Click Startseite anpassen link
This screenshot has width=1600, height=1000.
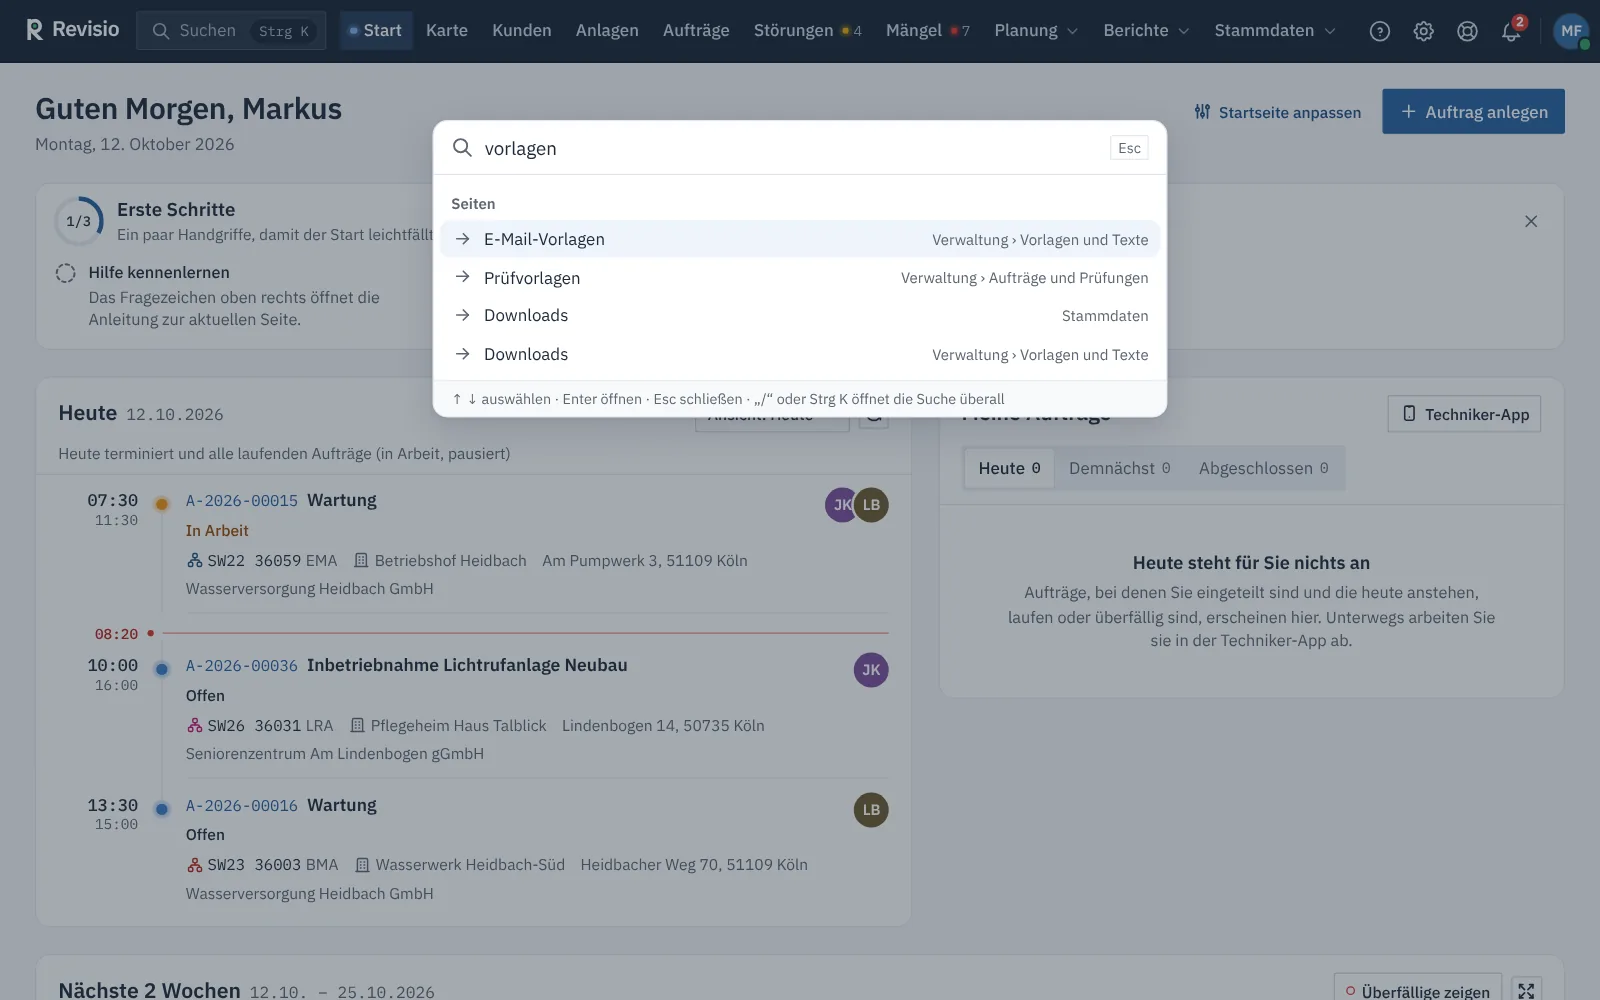[1278, 112]
